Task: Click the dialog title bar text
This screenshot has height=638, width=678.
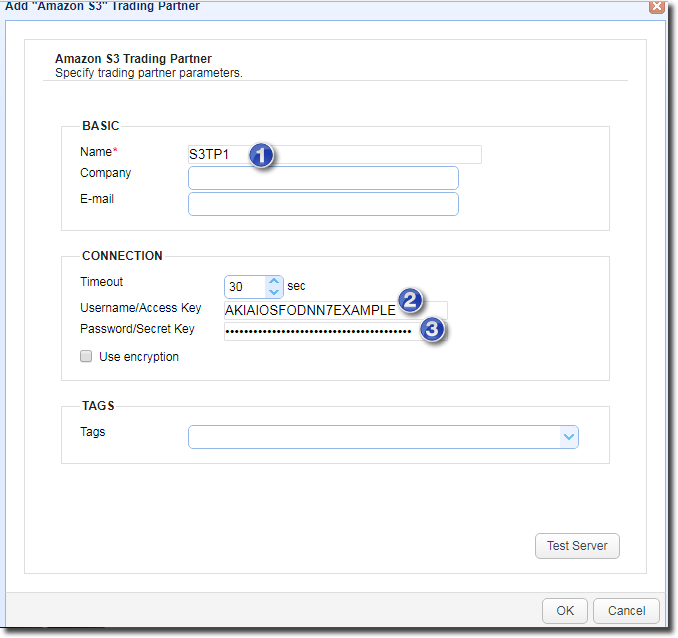Action: pos(103,6)
